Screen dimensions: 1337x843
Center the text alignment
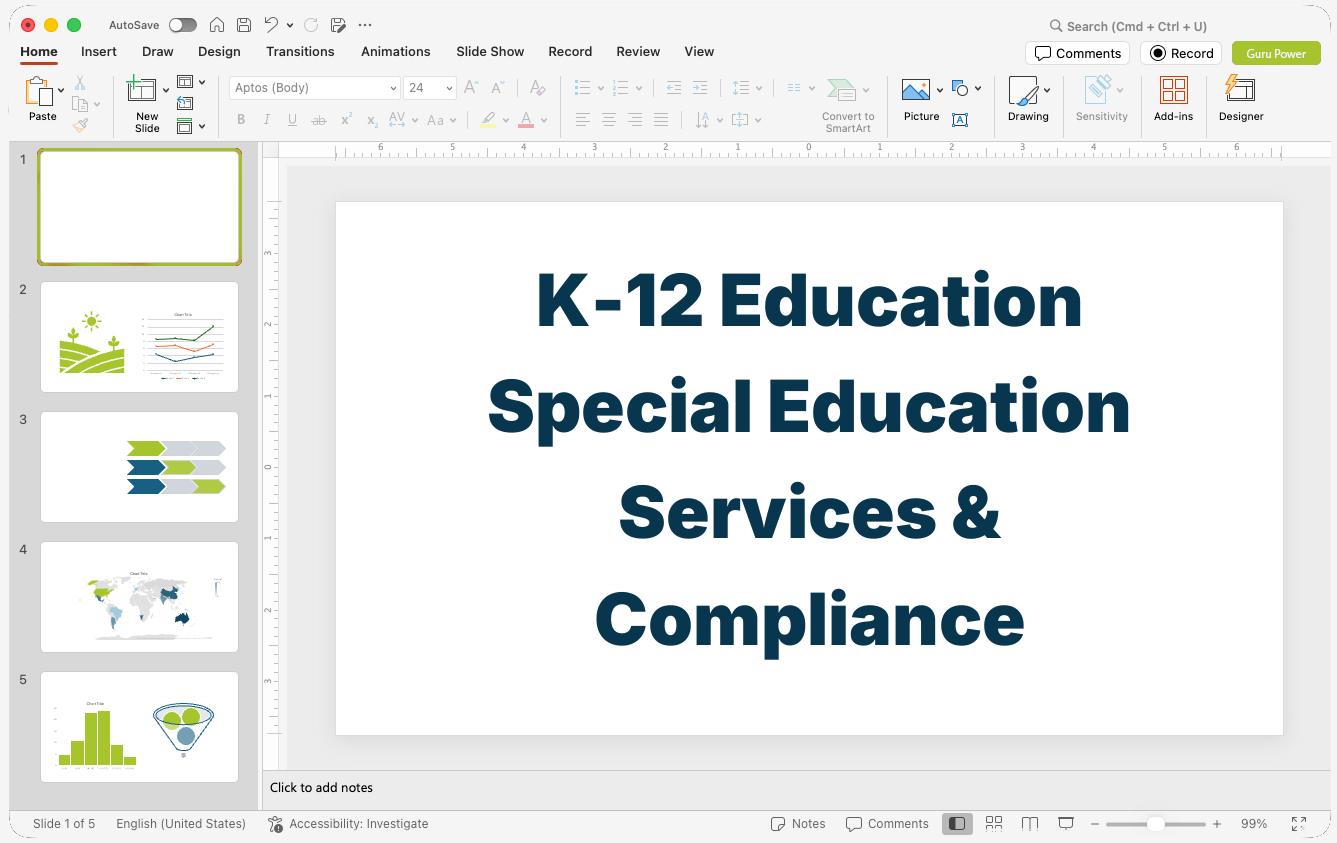tap(609, 120)
